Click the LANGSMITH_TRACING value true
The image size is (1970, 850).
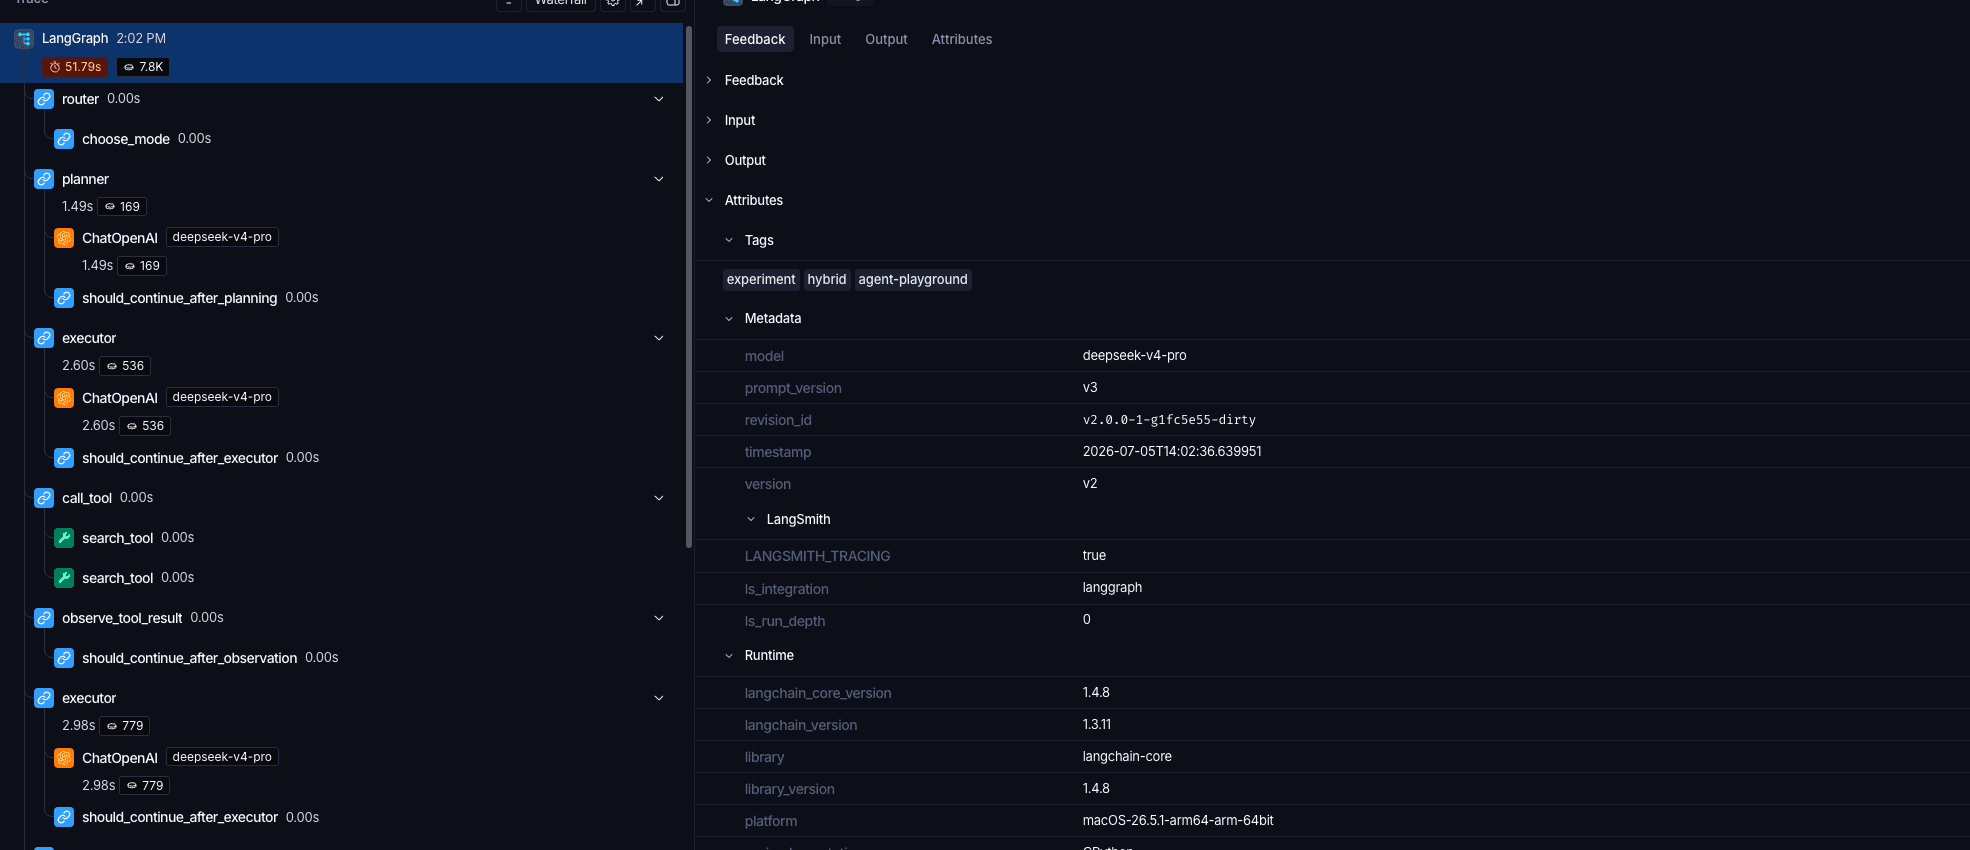1094,556
